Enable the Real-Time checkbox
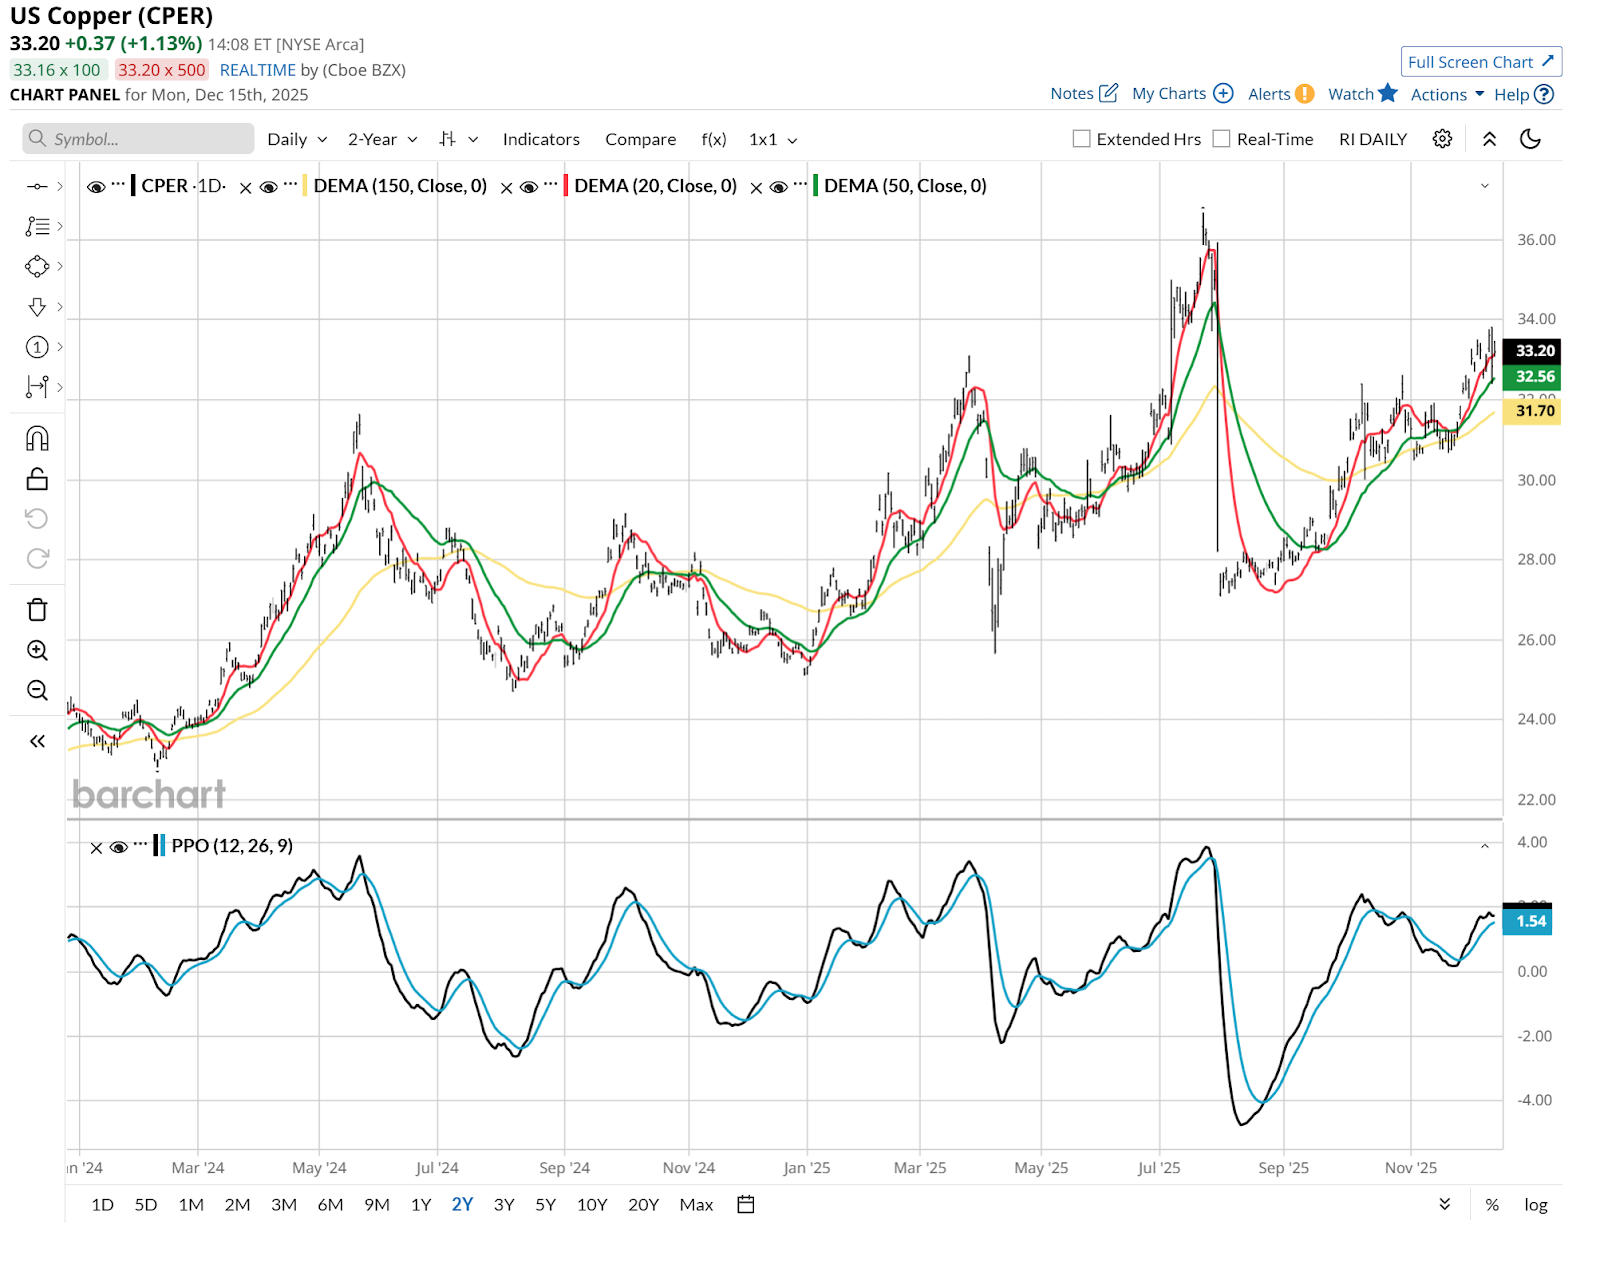Image resolution: width=1600 pixels, height=1265 pixels. coord(1221,139)
